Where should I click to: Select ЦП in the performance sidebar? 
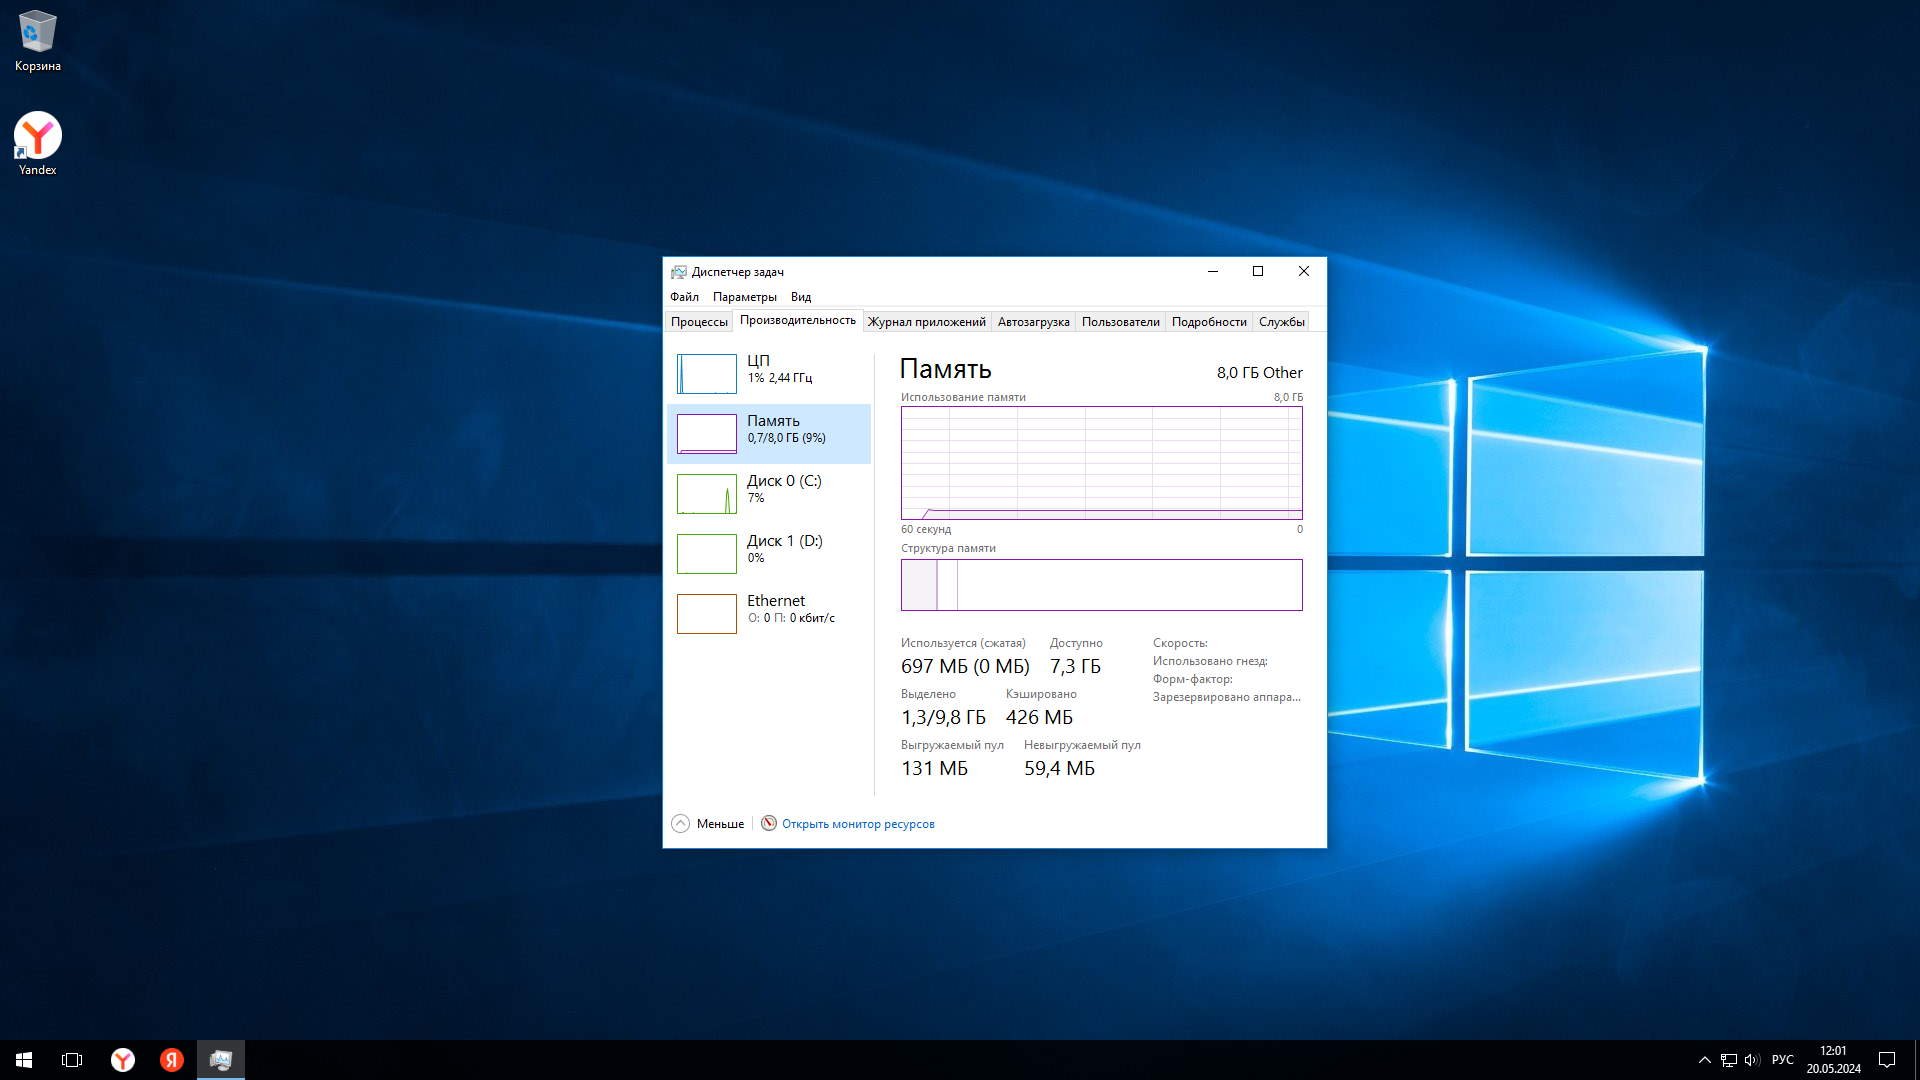click(768, 373)
